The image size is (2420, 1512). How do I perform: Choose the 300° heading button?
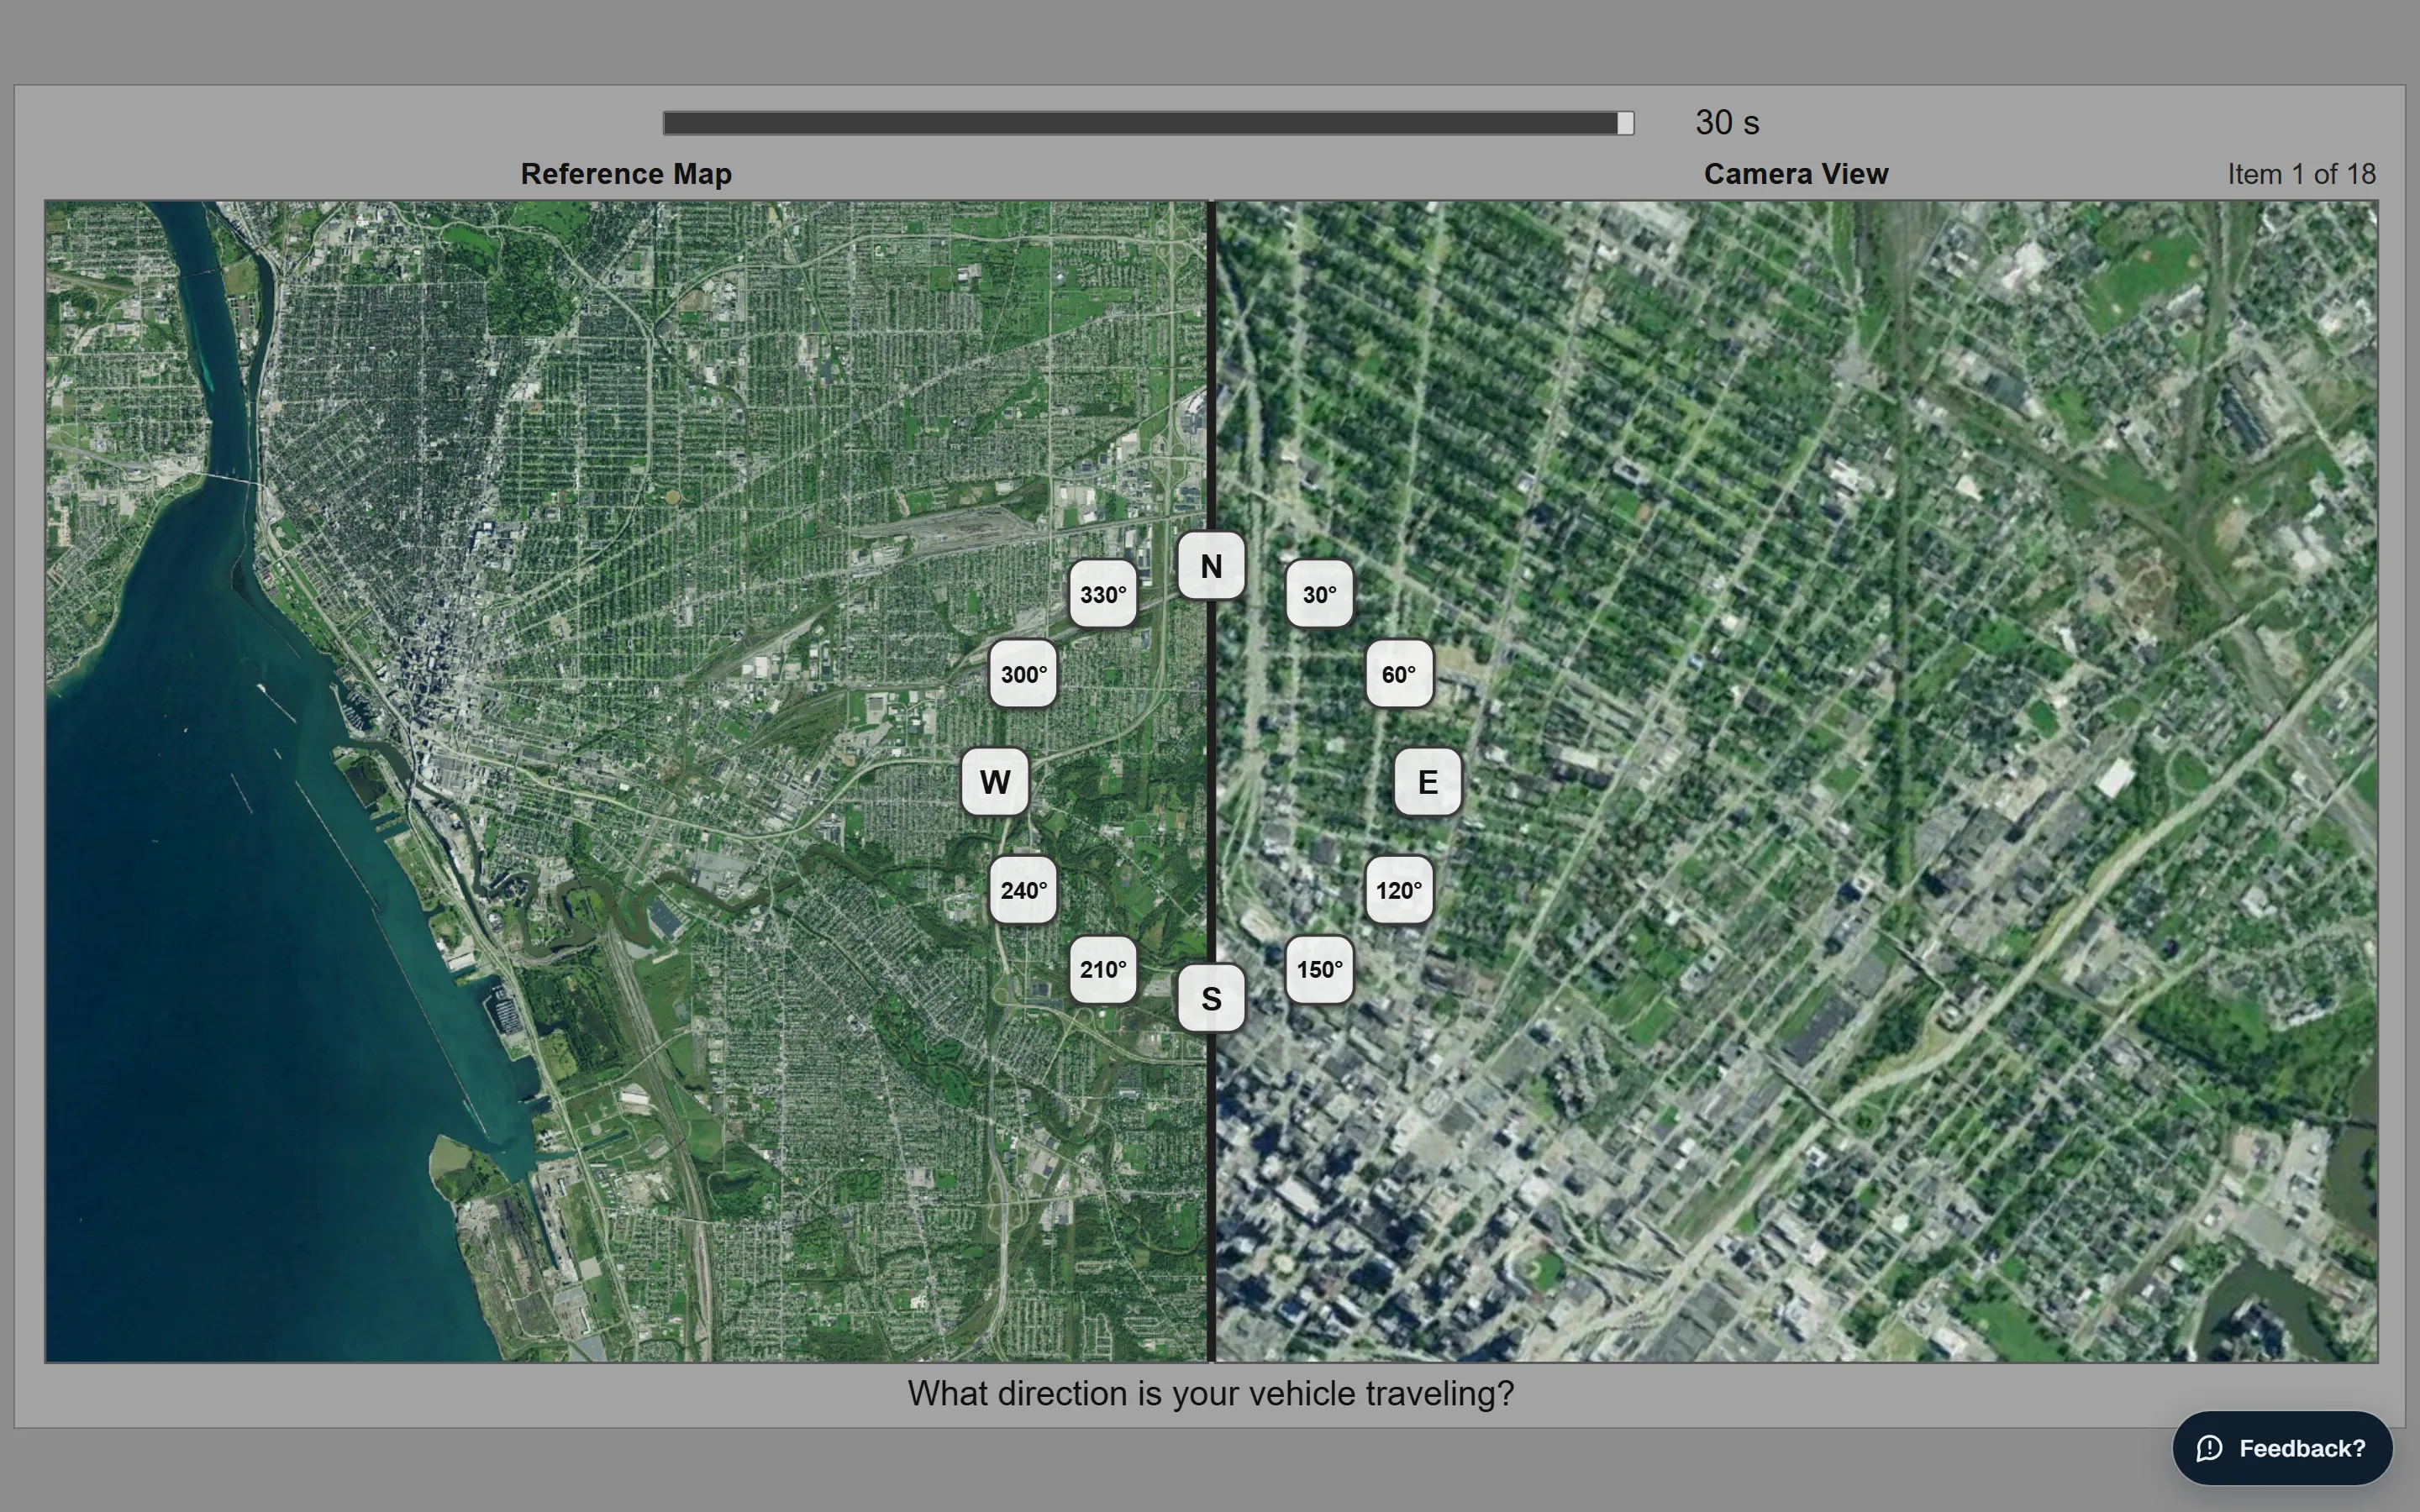tap(1023, 674)
